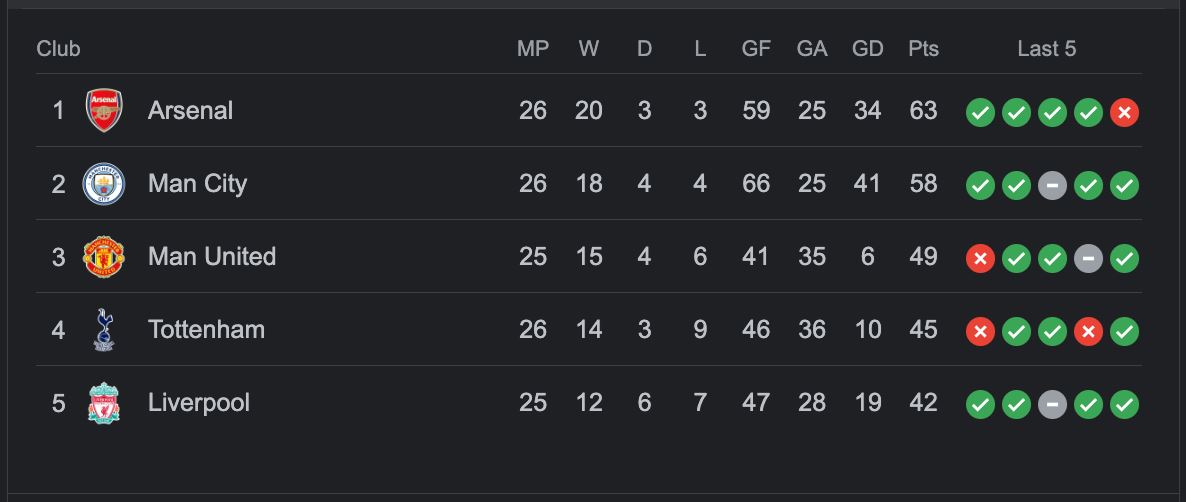Click Liverpool's gray draw icon
This screenshot has width=1186, height=502.
pos(1052,404)
